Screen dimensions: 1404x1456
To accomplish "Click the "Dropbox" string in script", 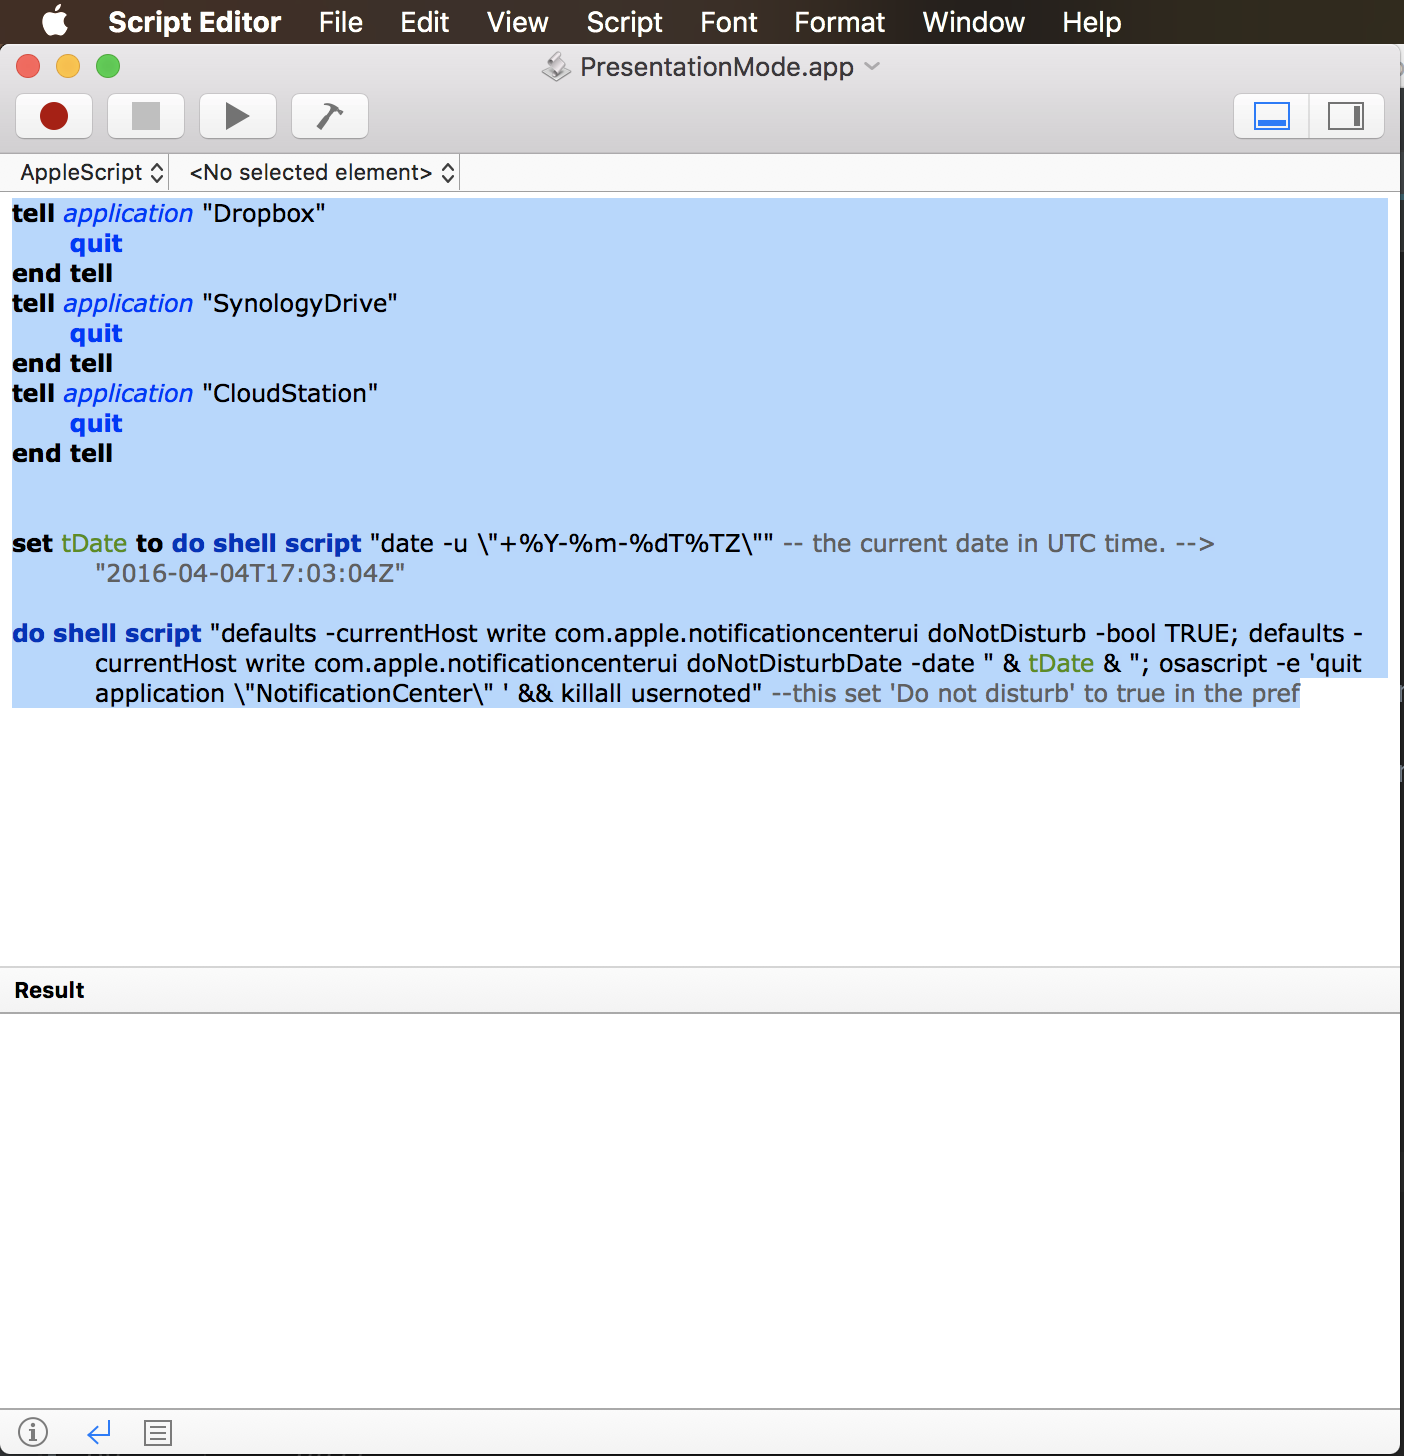I will coord(264,213).
